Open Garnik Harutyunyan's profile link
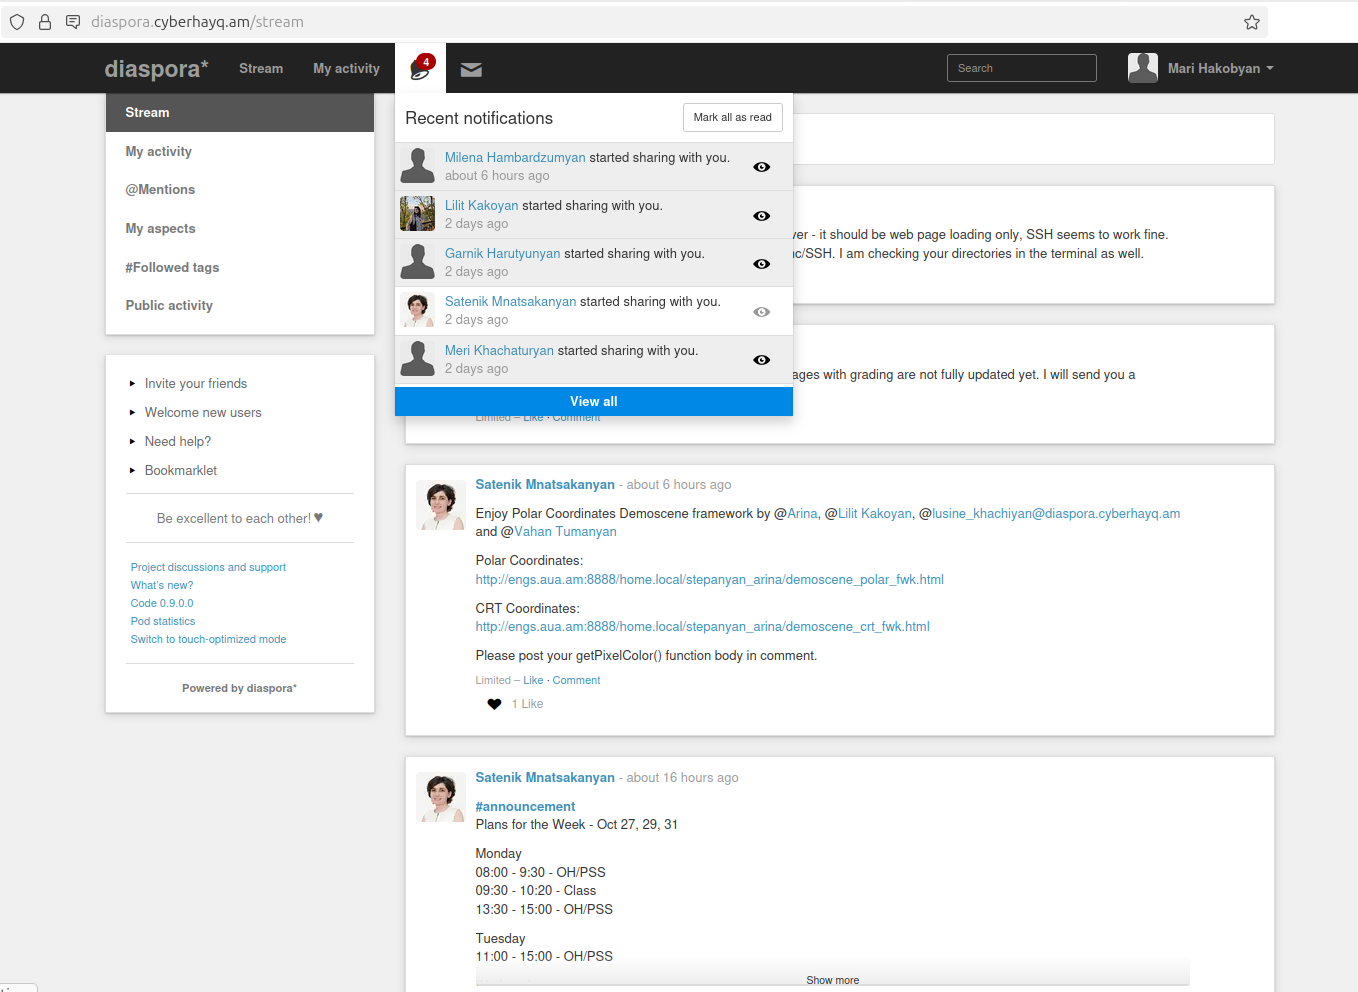The width and height of the screenshot is (1358, 992). tap(503, 254)
